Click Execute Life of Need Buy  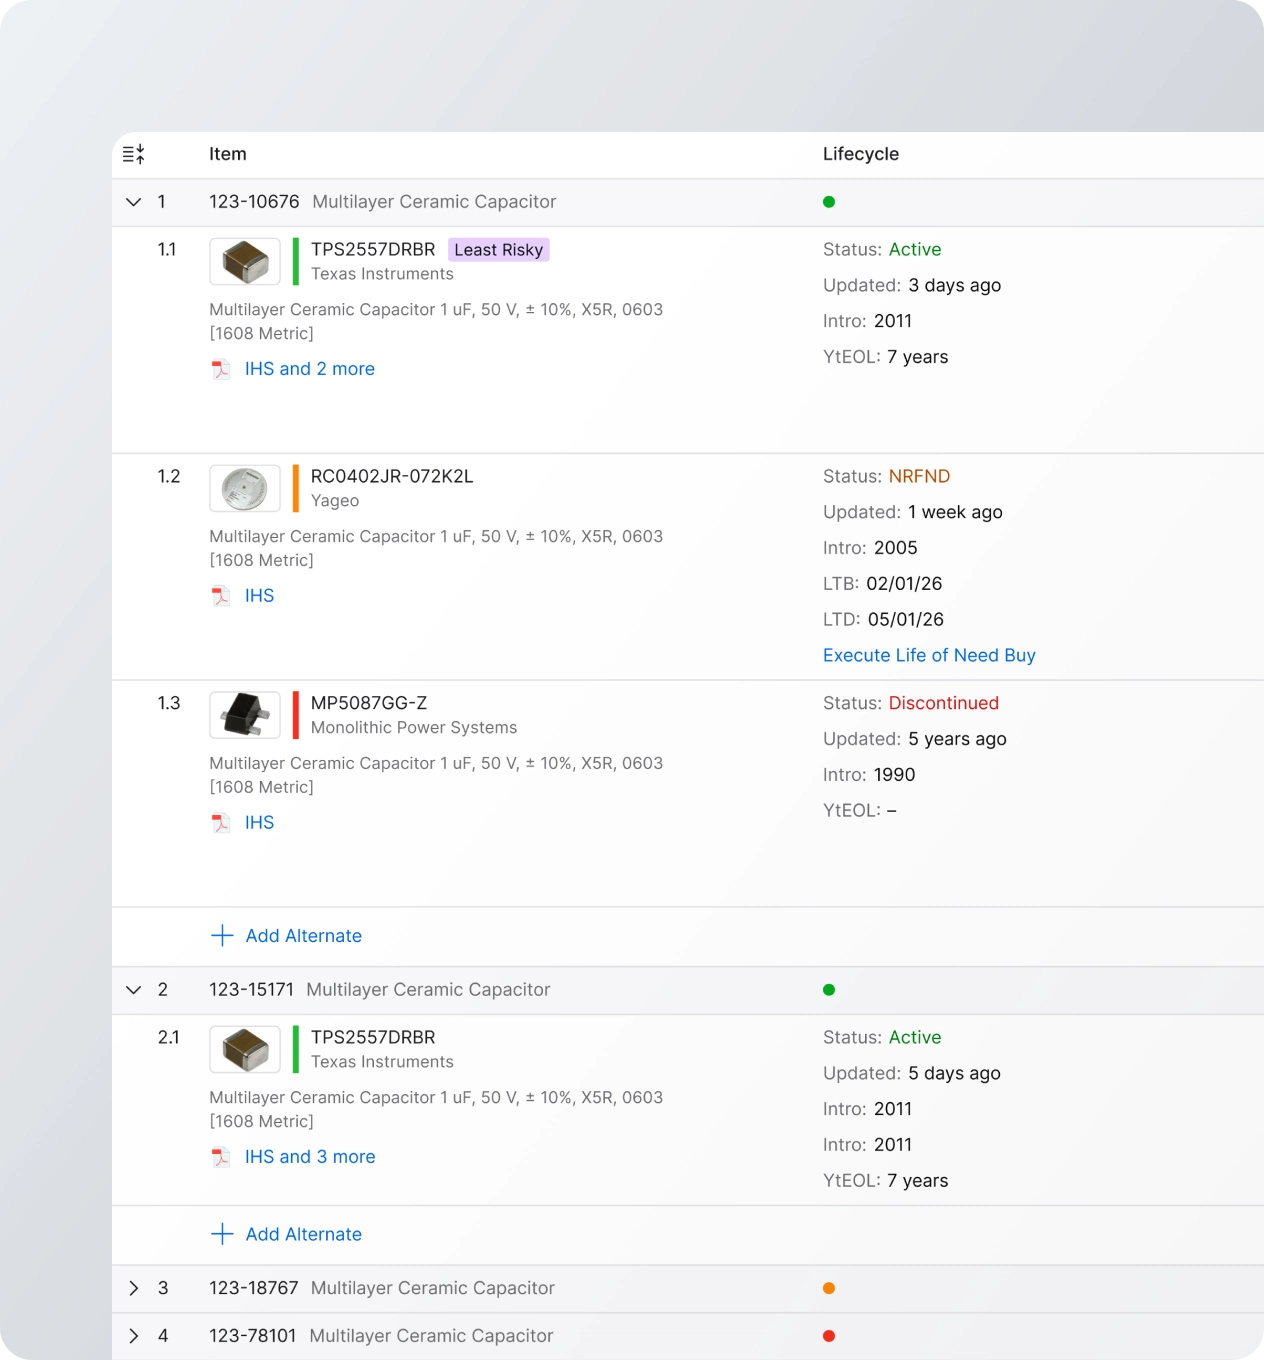(929, 656)
